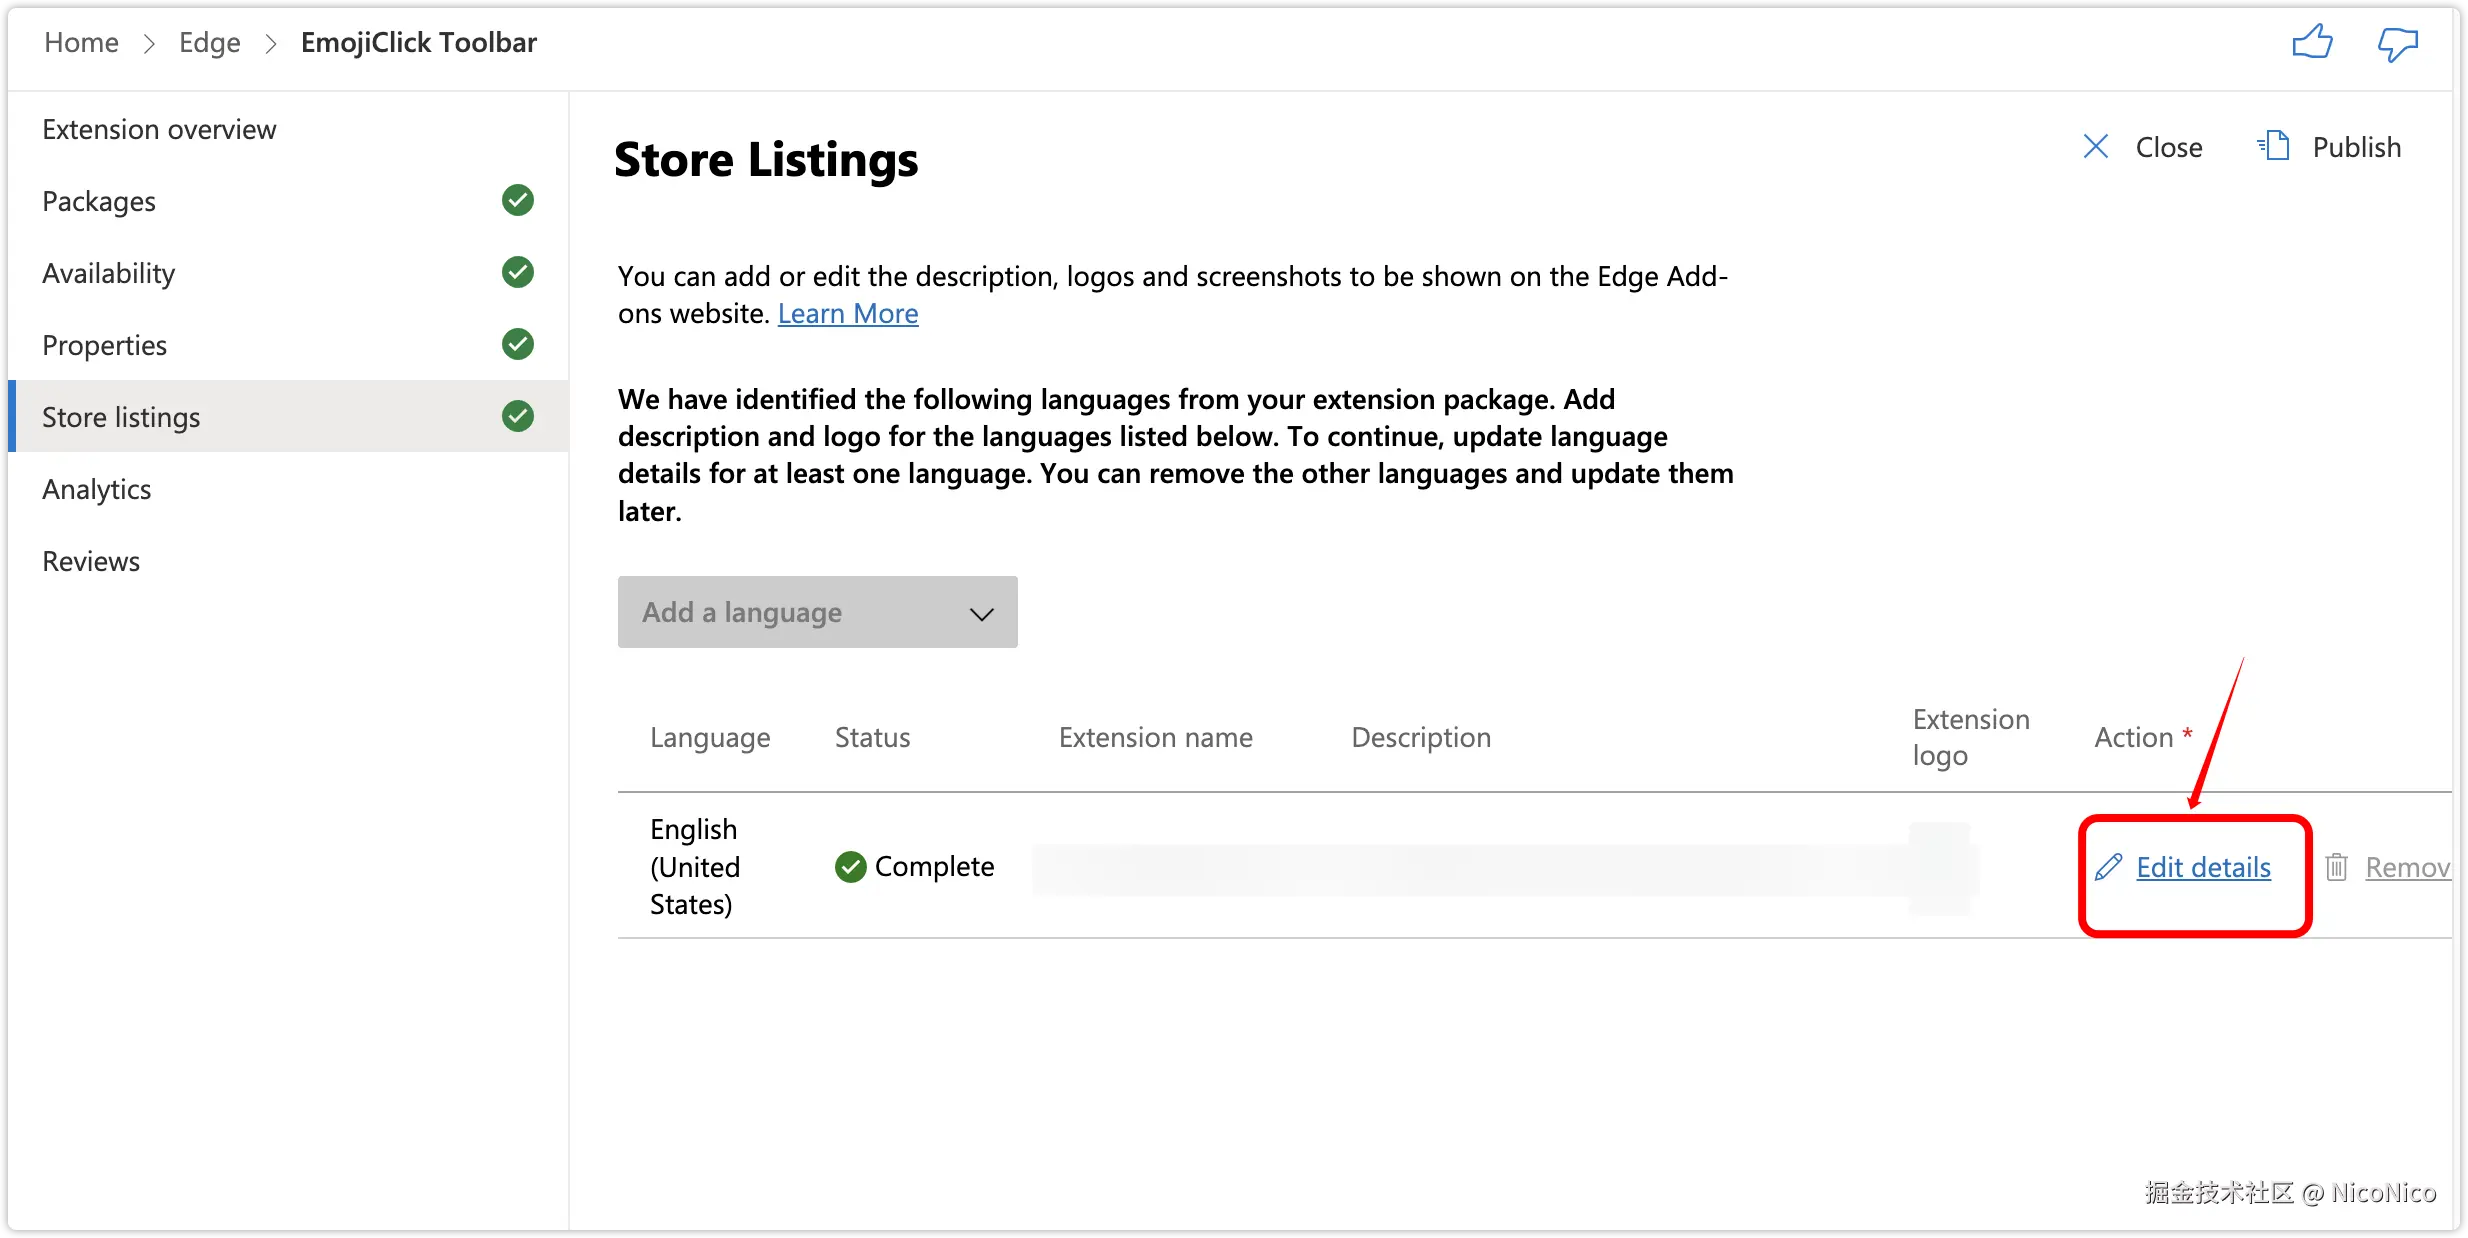Click the green checkmark beside Availability
This screenshot has width=2468, height=1238.
pyautogui.click(x=517, y=272)
